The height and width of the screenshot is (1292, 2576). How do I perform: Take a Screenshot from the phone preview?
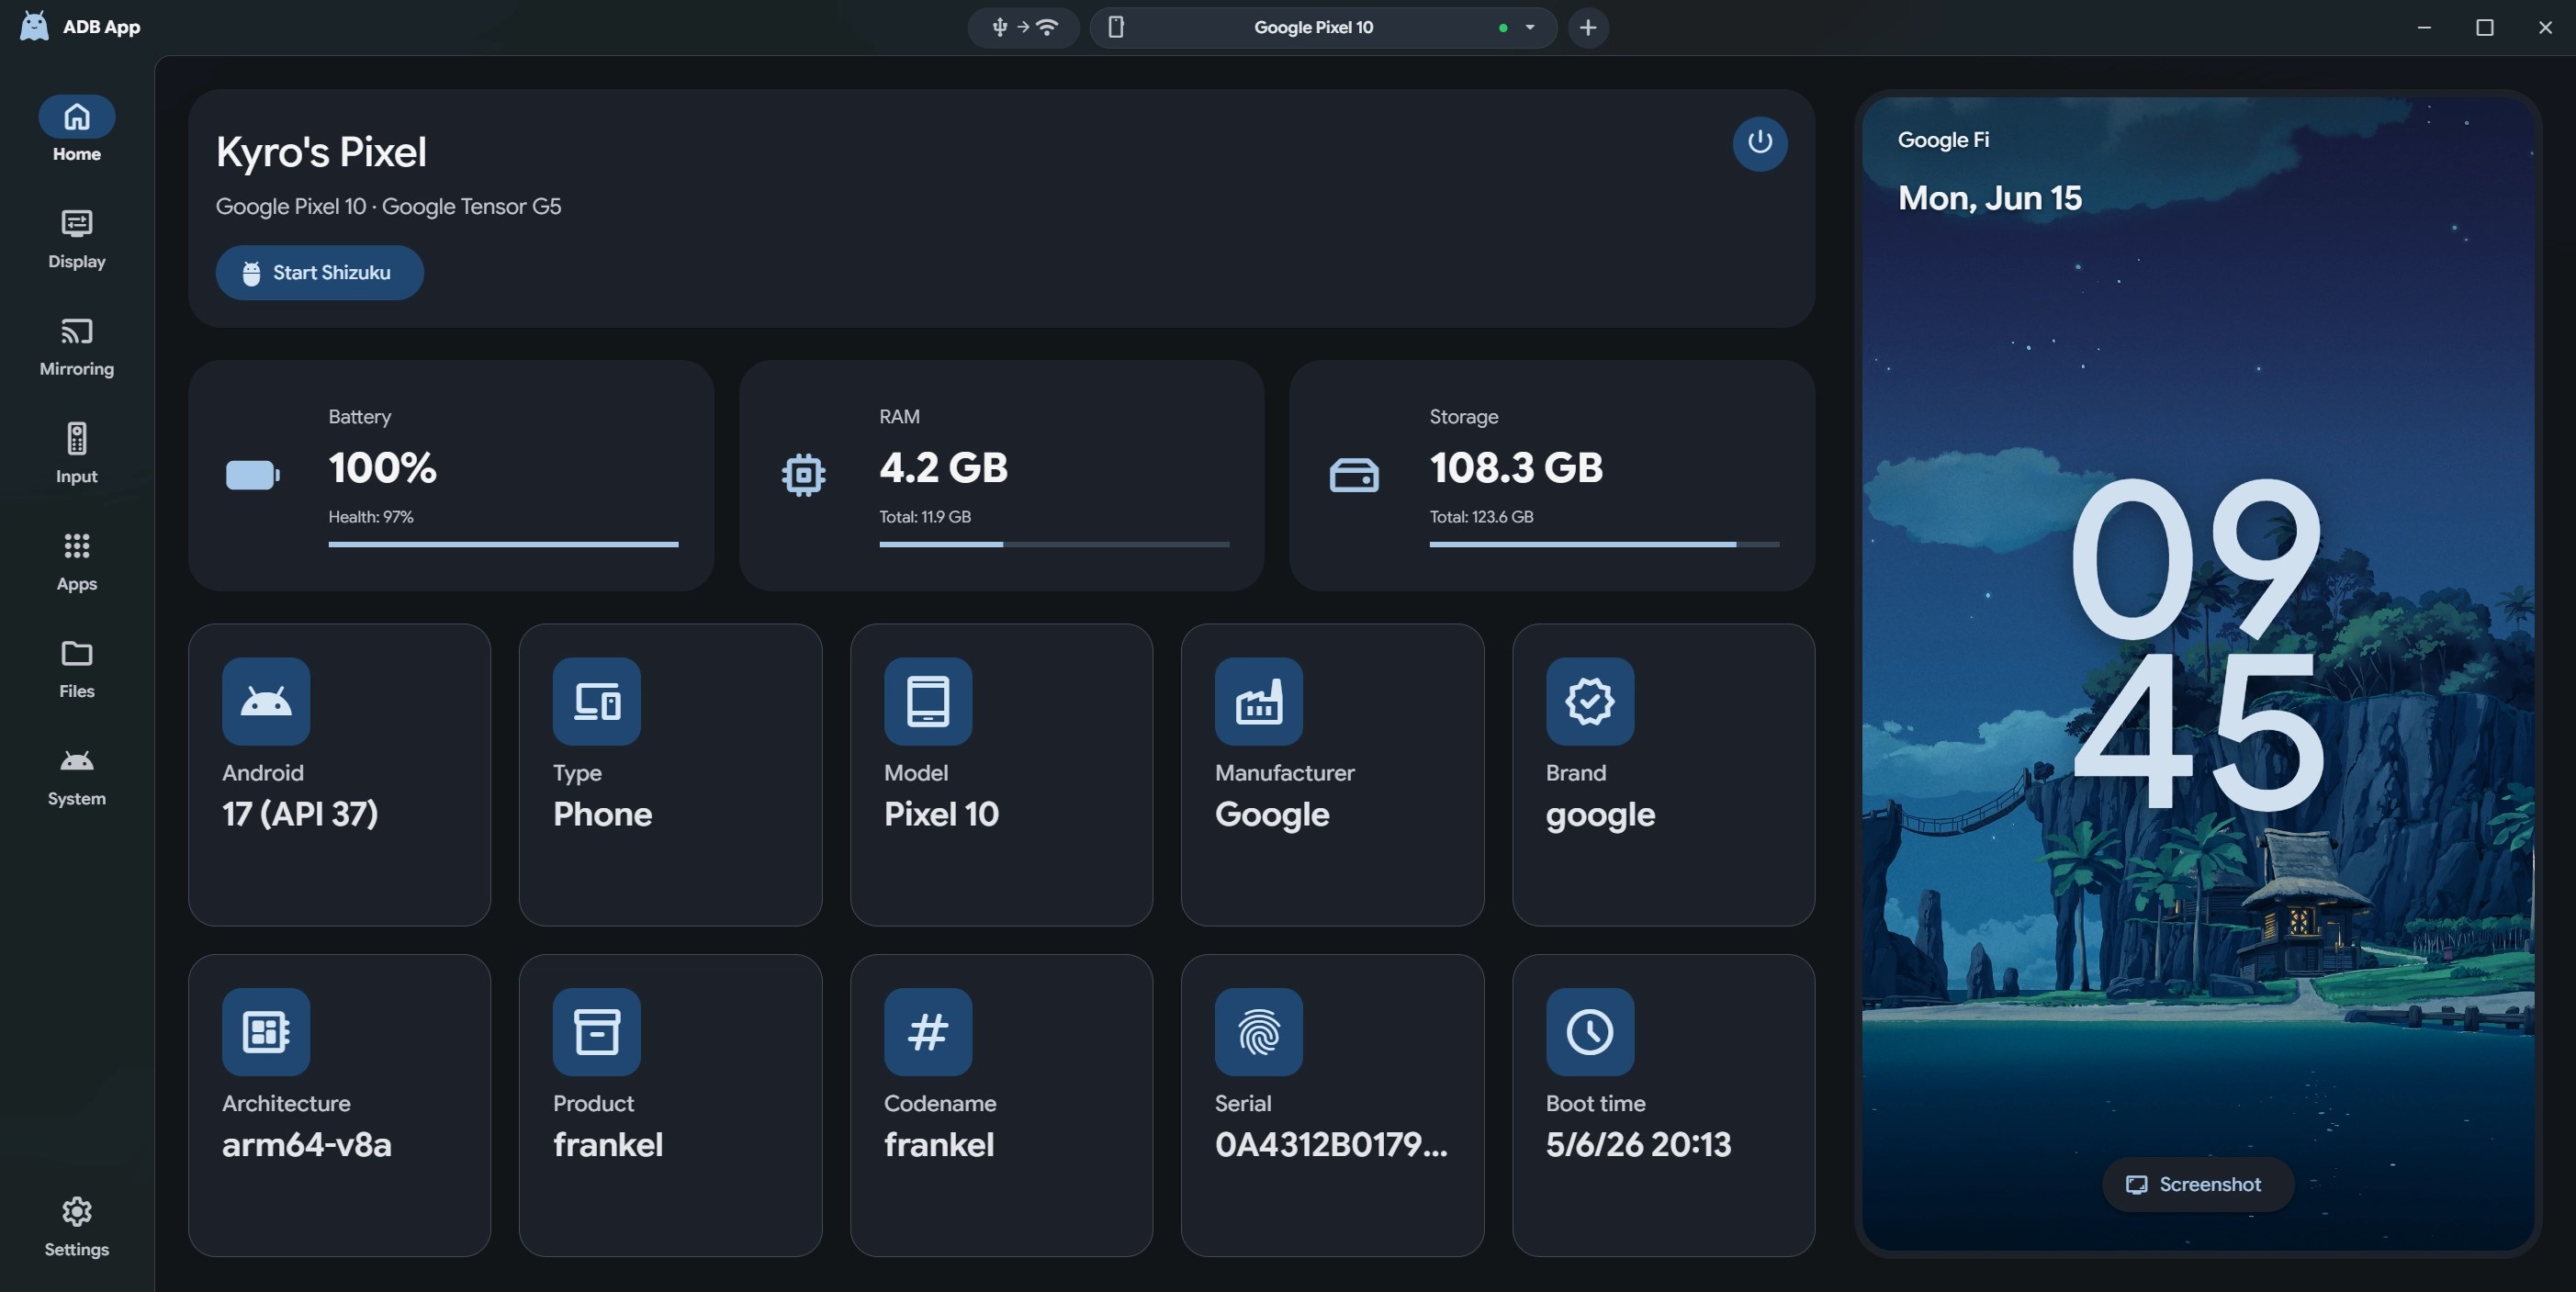2197,1184
